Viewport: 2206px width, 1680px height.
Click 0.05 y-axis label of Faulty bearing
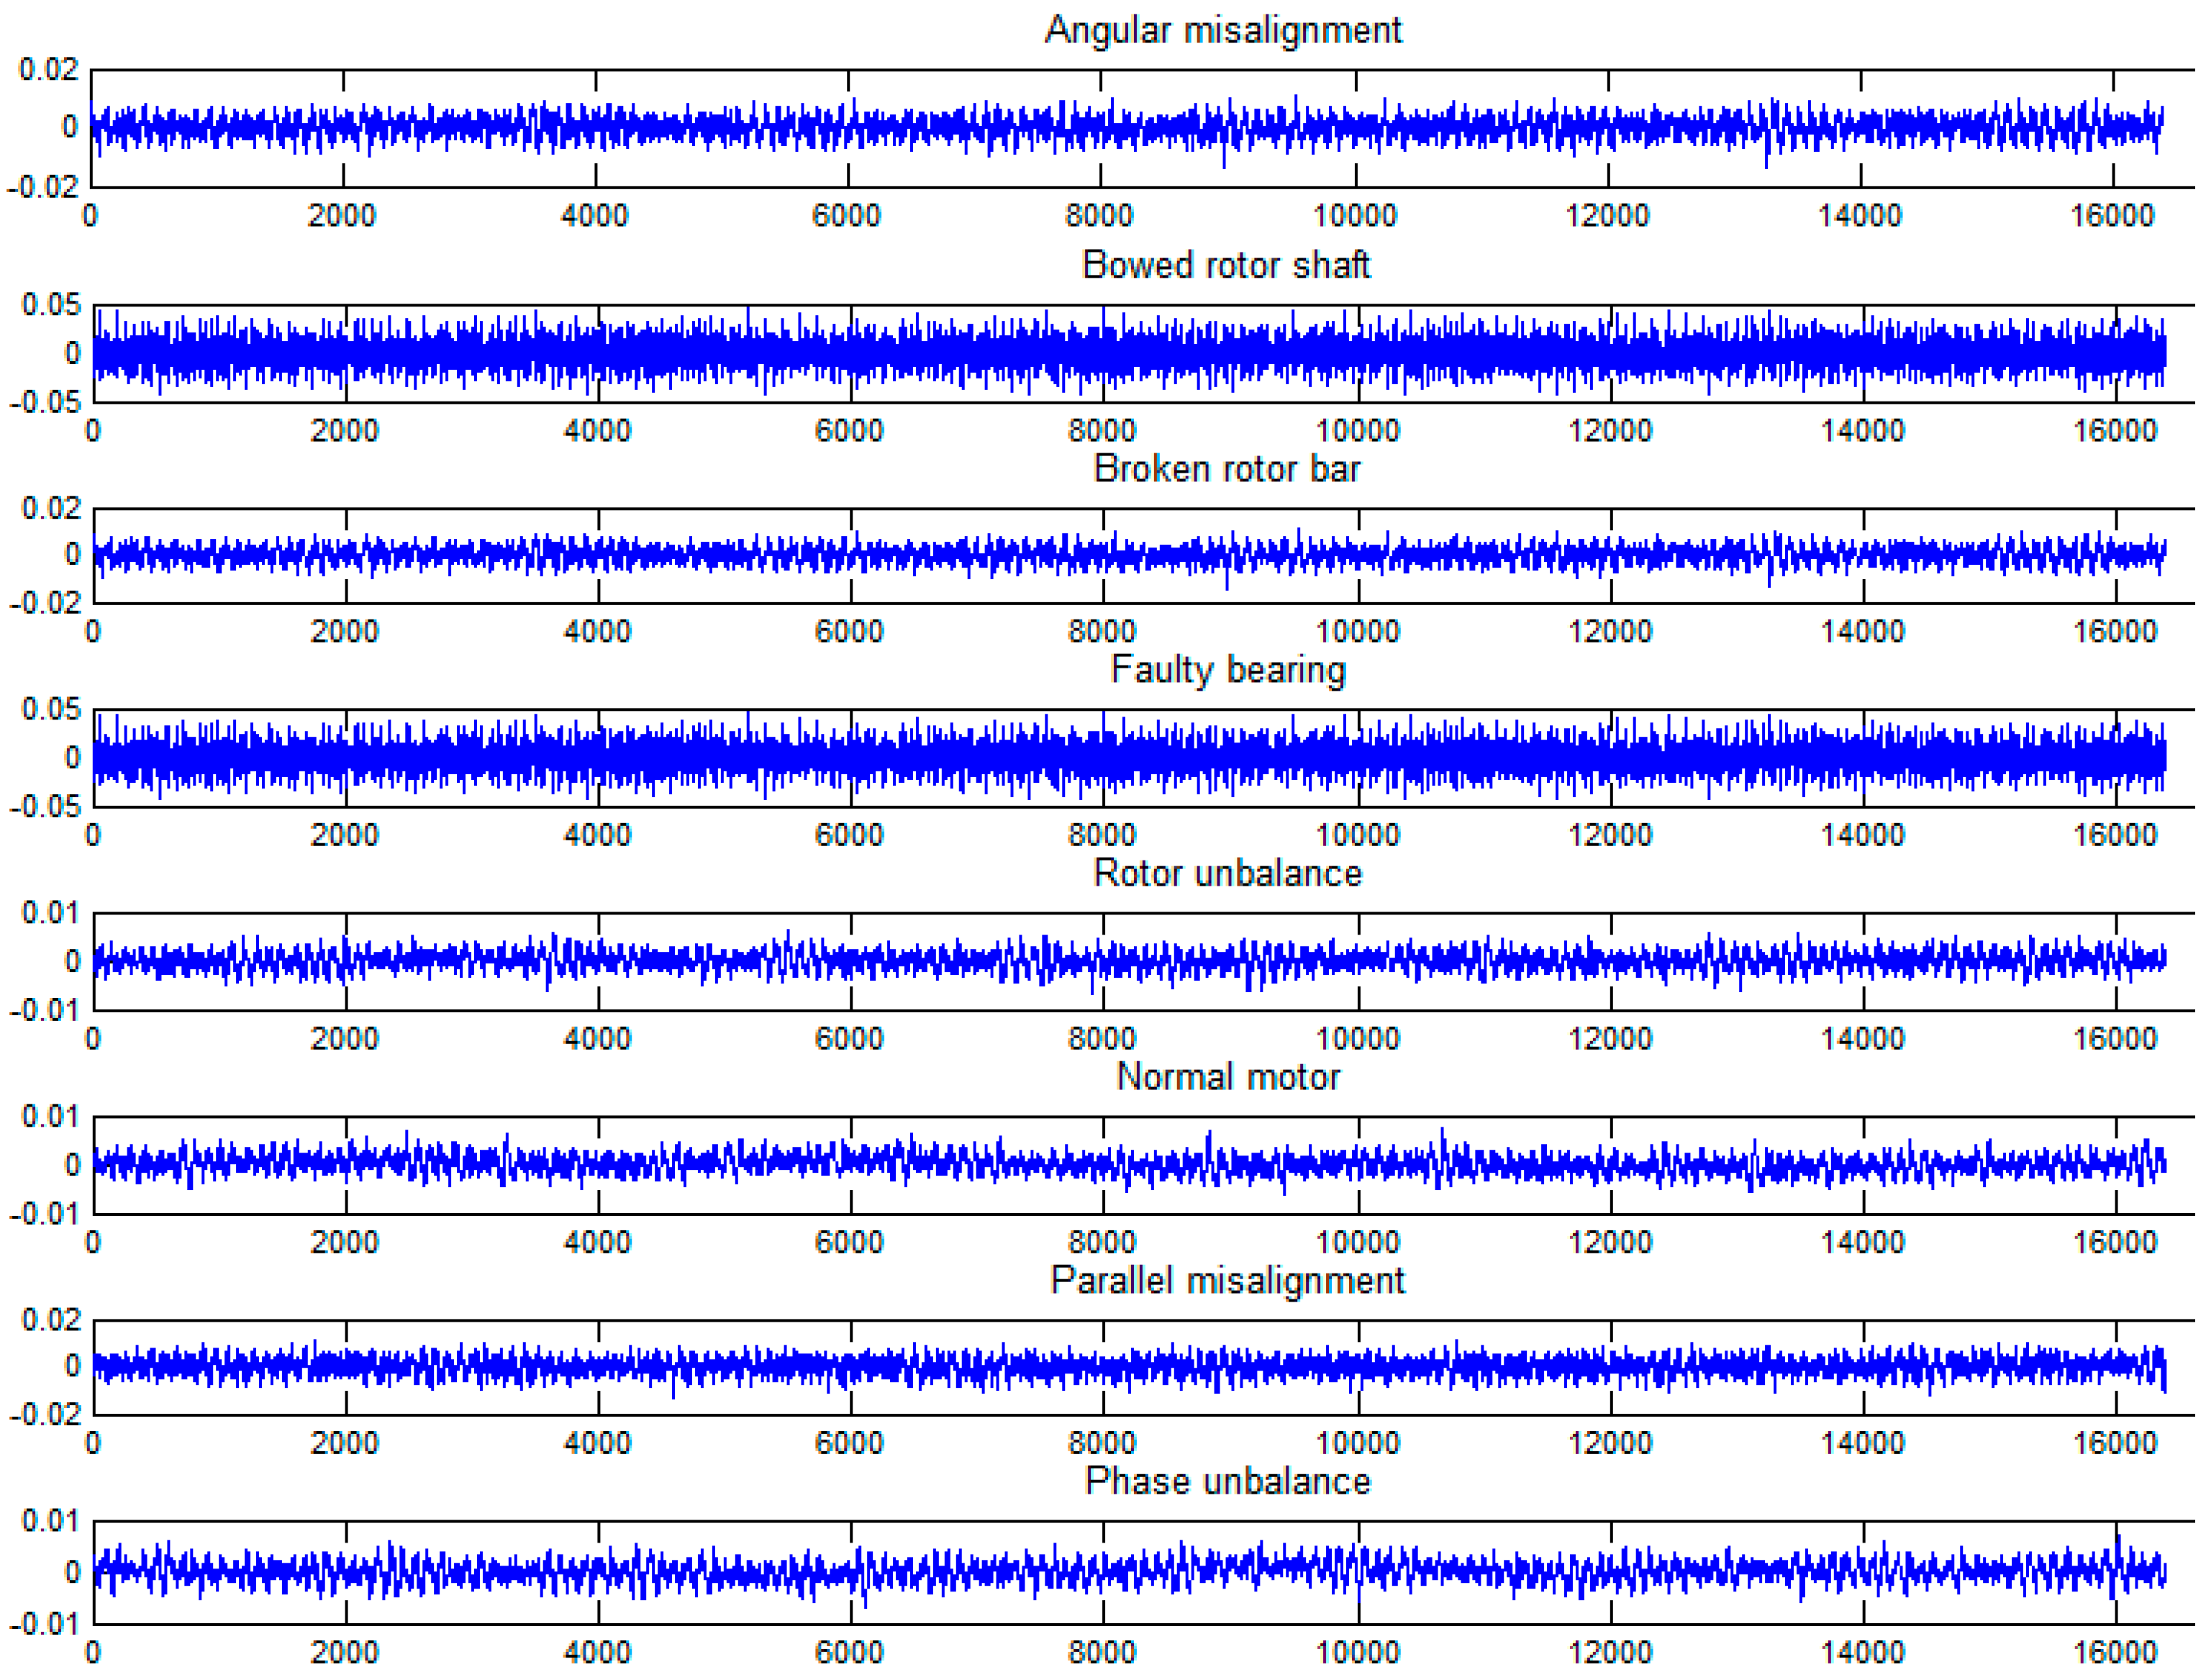pyautogui.click(x=51, y=709)
